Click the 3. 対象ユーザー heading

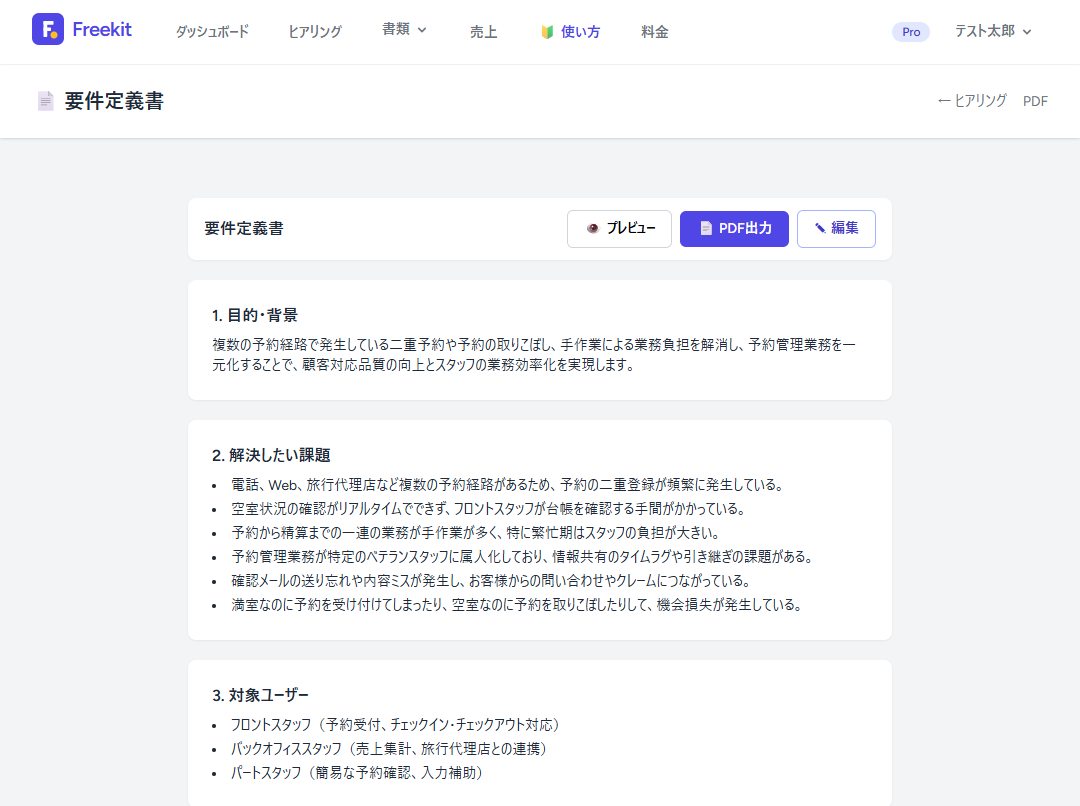pyautogui.click(x=260, y=696)
